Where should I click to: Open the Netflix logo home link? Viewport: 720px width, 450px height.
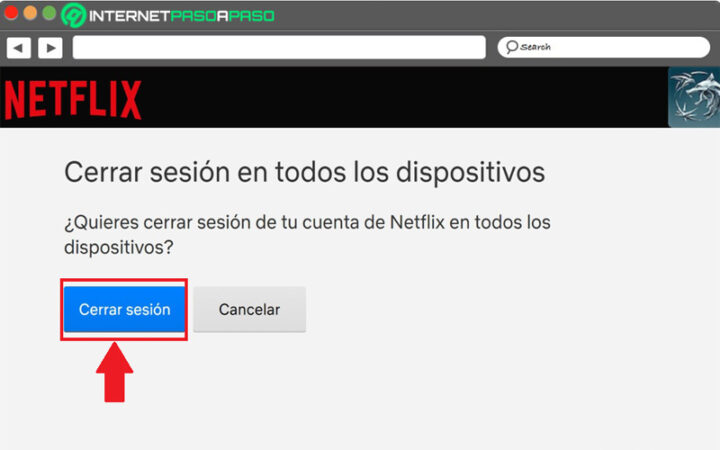(x=73, y=100)
